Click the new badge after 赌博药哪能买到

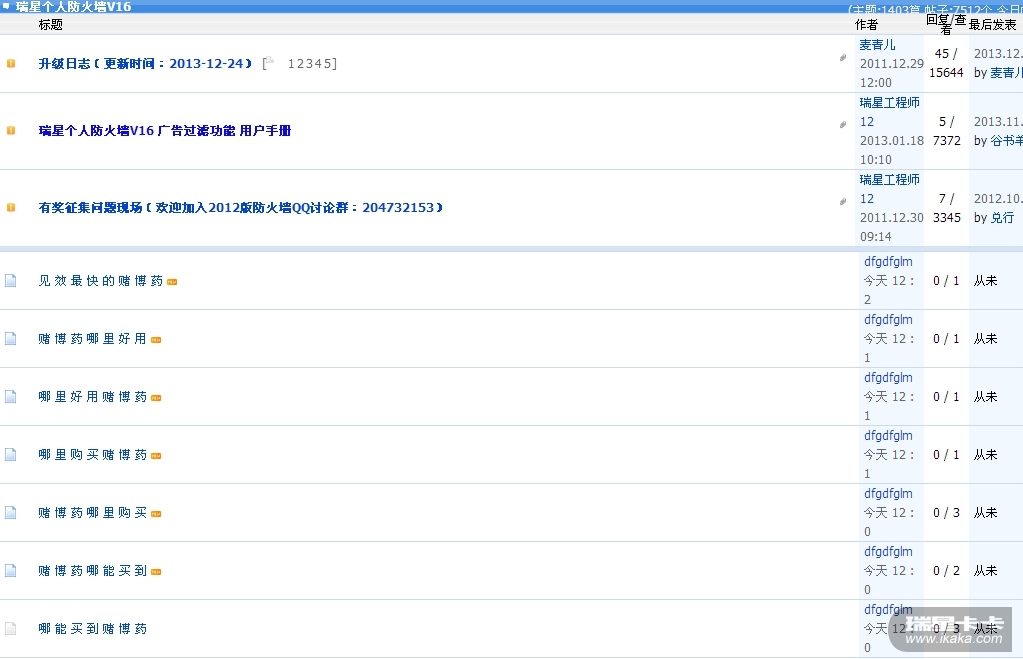click(x=156, y=572)
